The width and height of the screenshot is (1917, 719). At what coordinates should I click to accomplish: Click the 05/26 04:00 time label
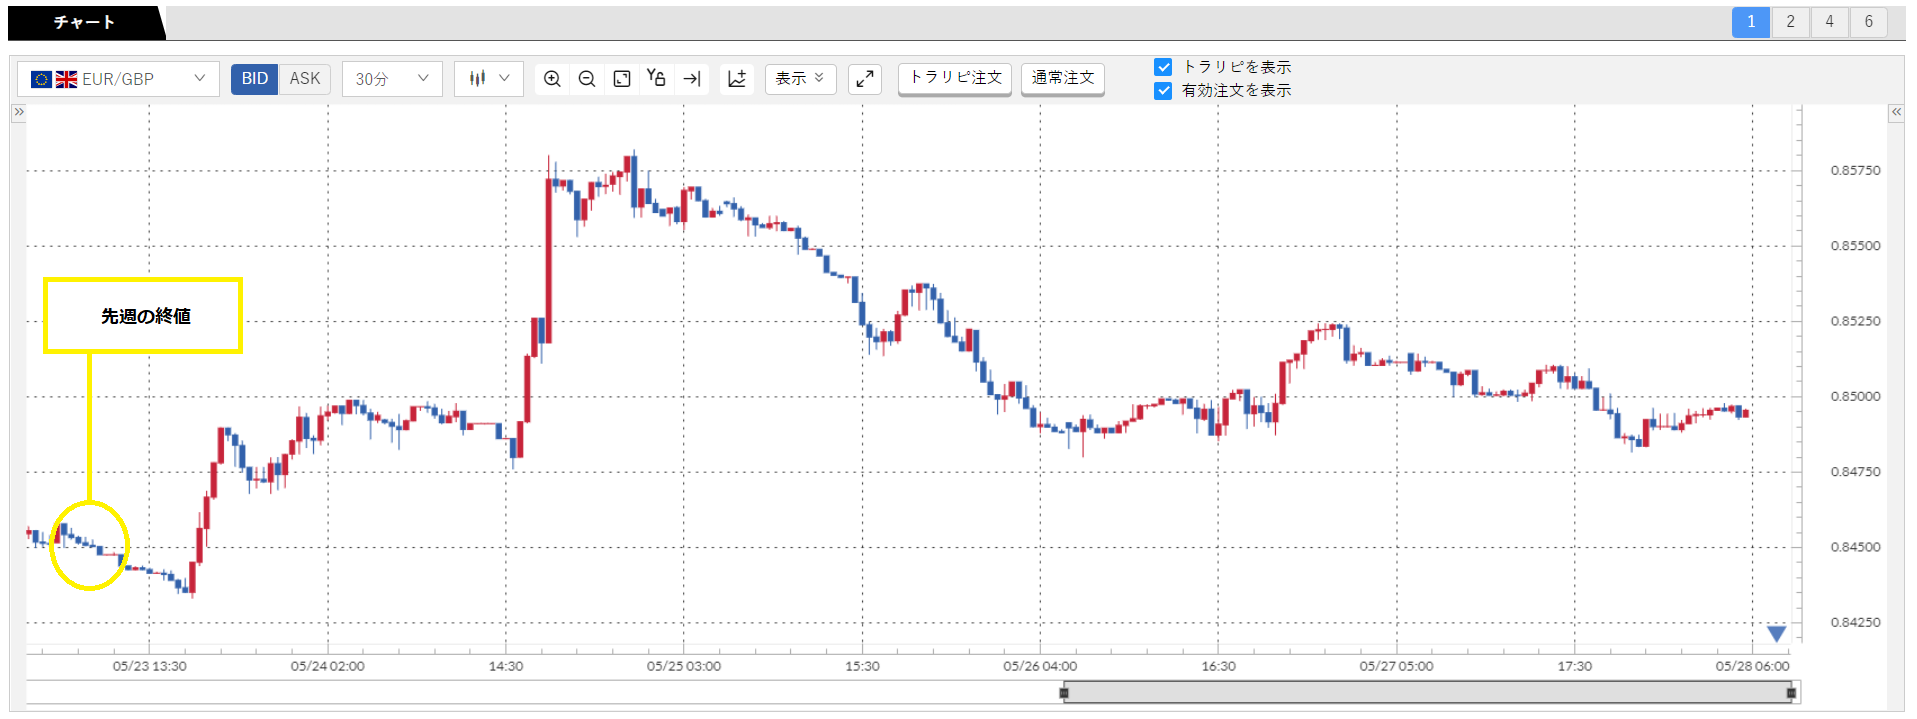[1040, 666]
